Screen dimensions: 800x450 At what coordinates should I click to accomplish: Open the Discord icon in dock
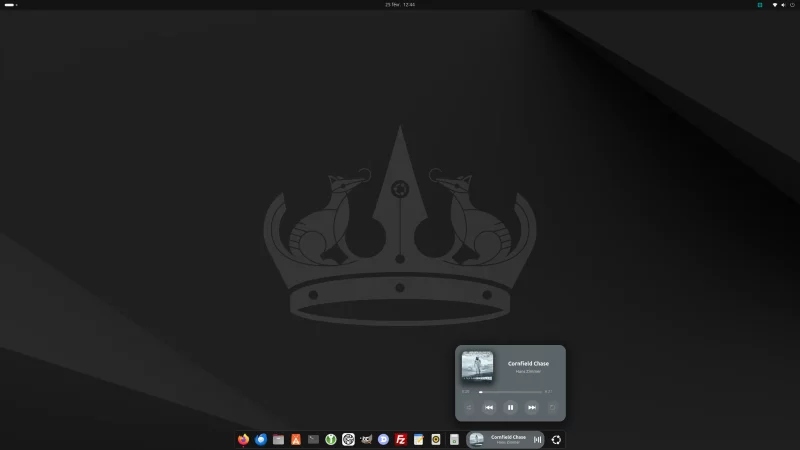(383, 439)
